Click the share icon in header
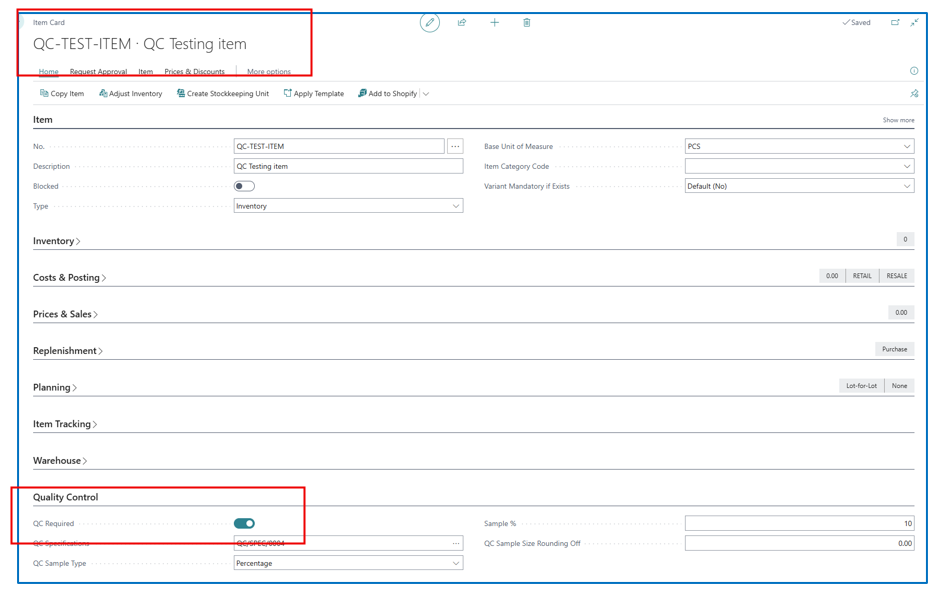934x590 pixels. (462, 23)
